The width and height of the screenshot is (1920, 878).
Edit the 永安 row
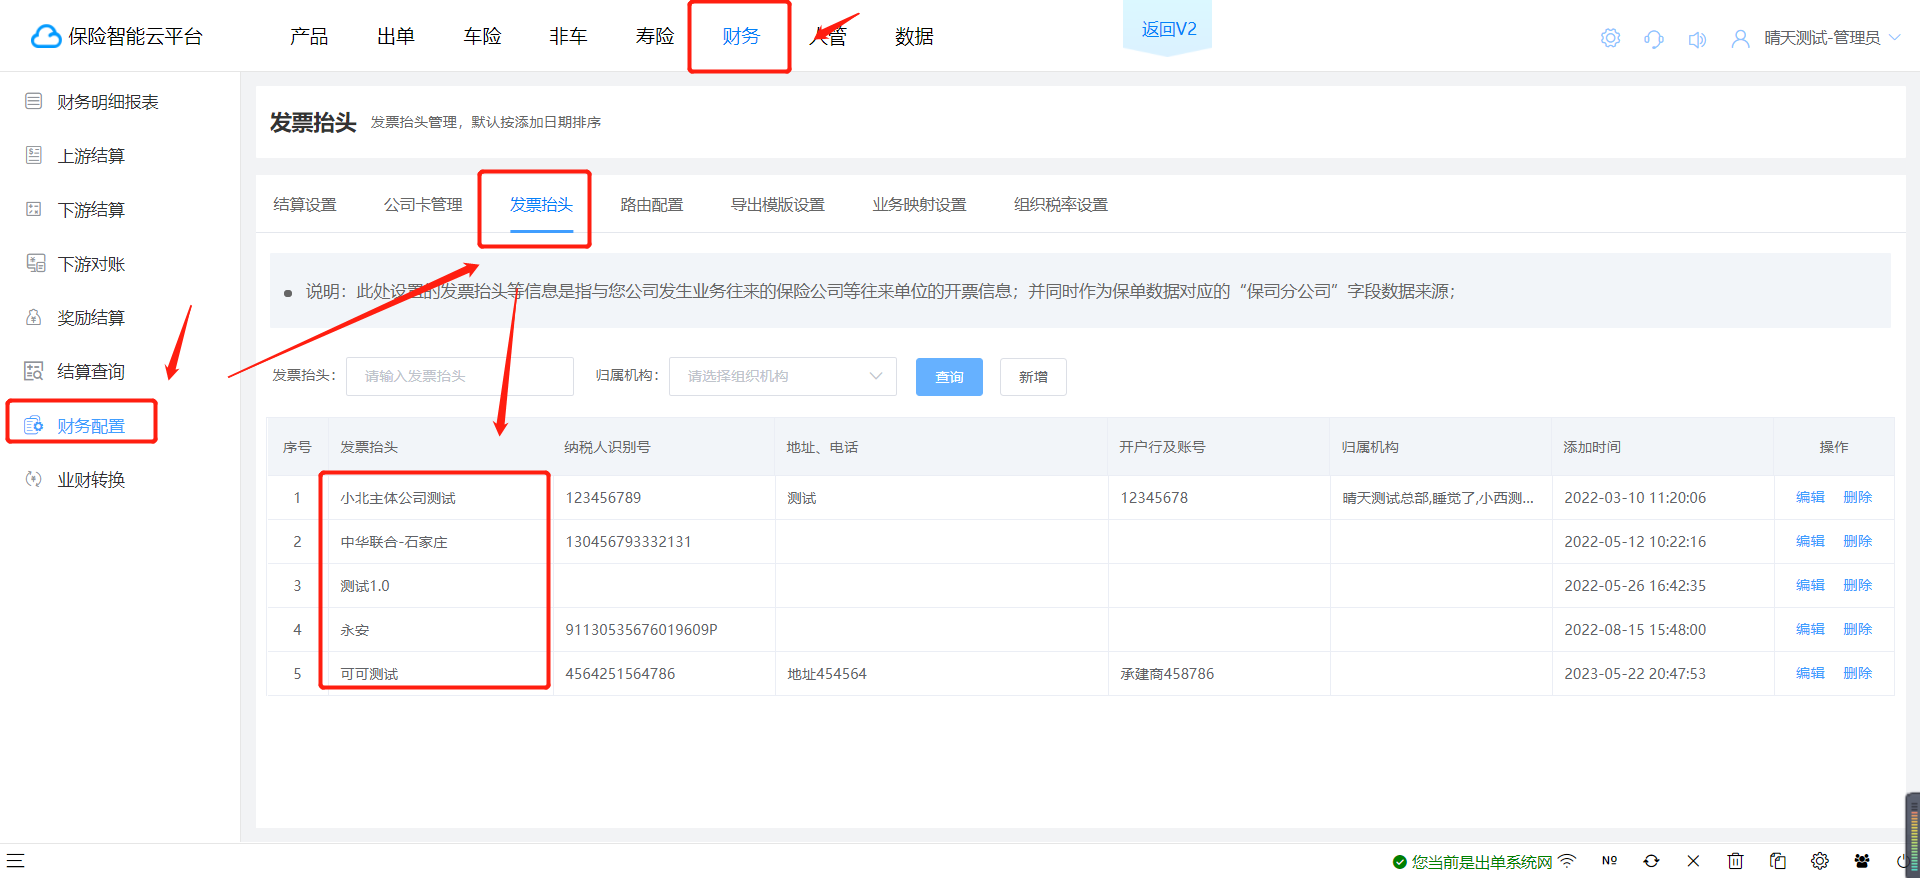(1810, 629)
